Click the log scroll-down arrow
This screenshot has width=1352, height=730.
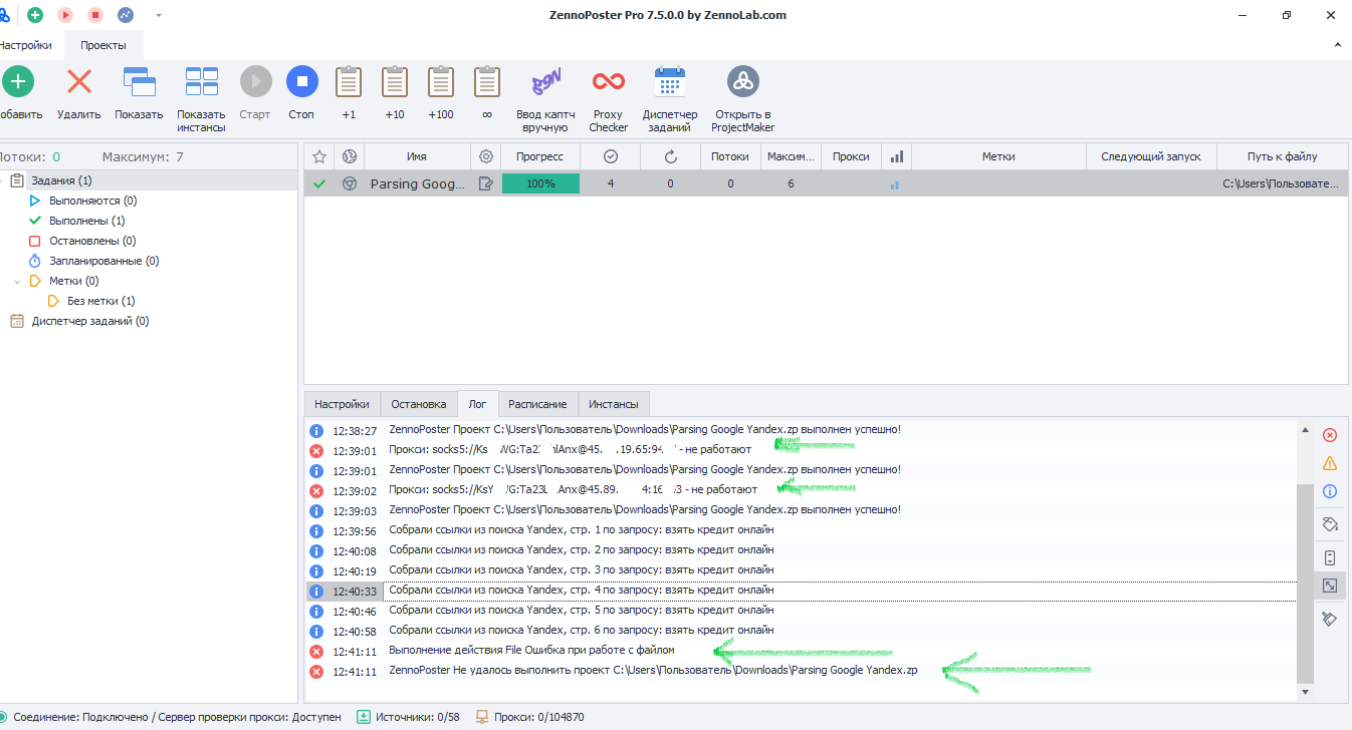pos(1304,691)
